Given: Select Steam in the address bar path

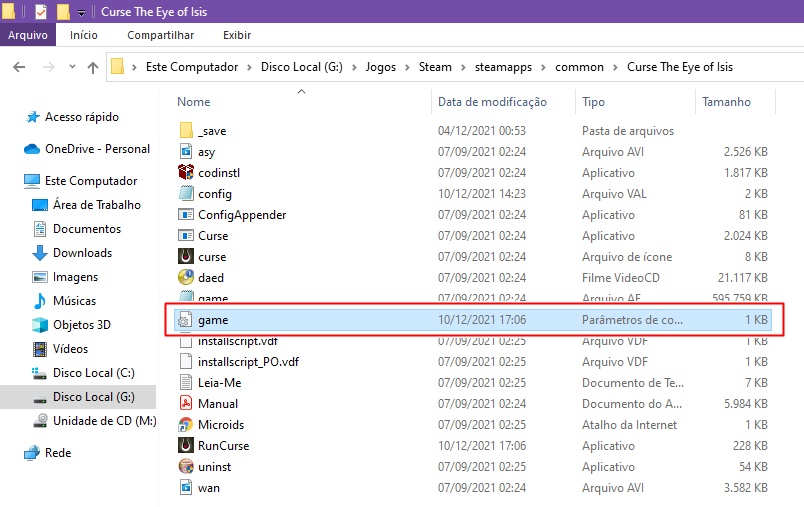Looking at the screenshot, I should click(x=435, y=67).
